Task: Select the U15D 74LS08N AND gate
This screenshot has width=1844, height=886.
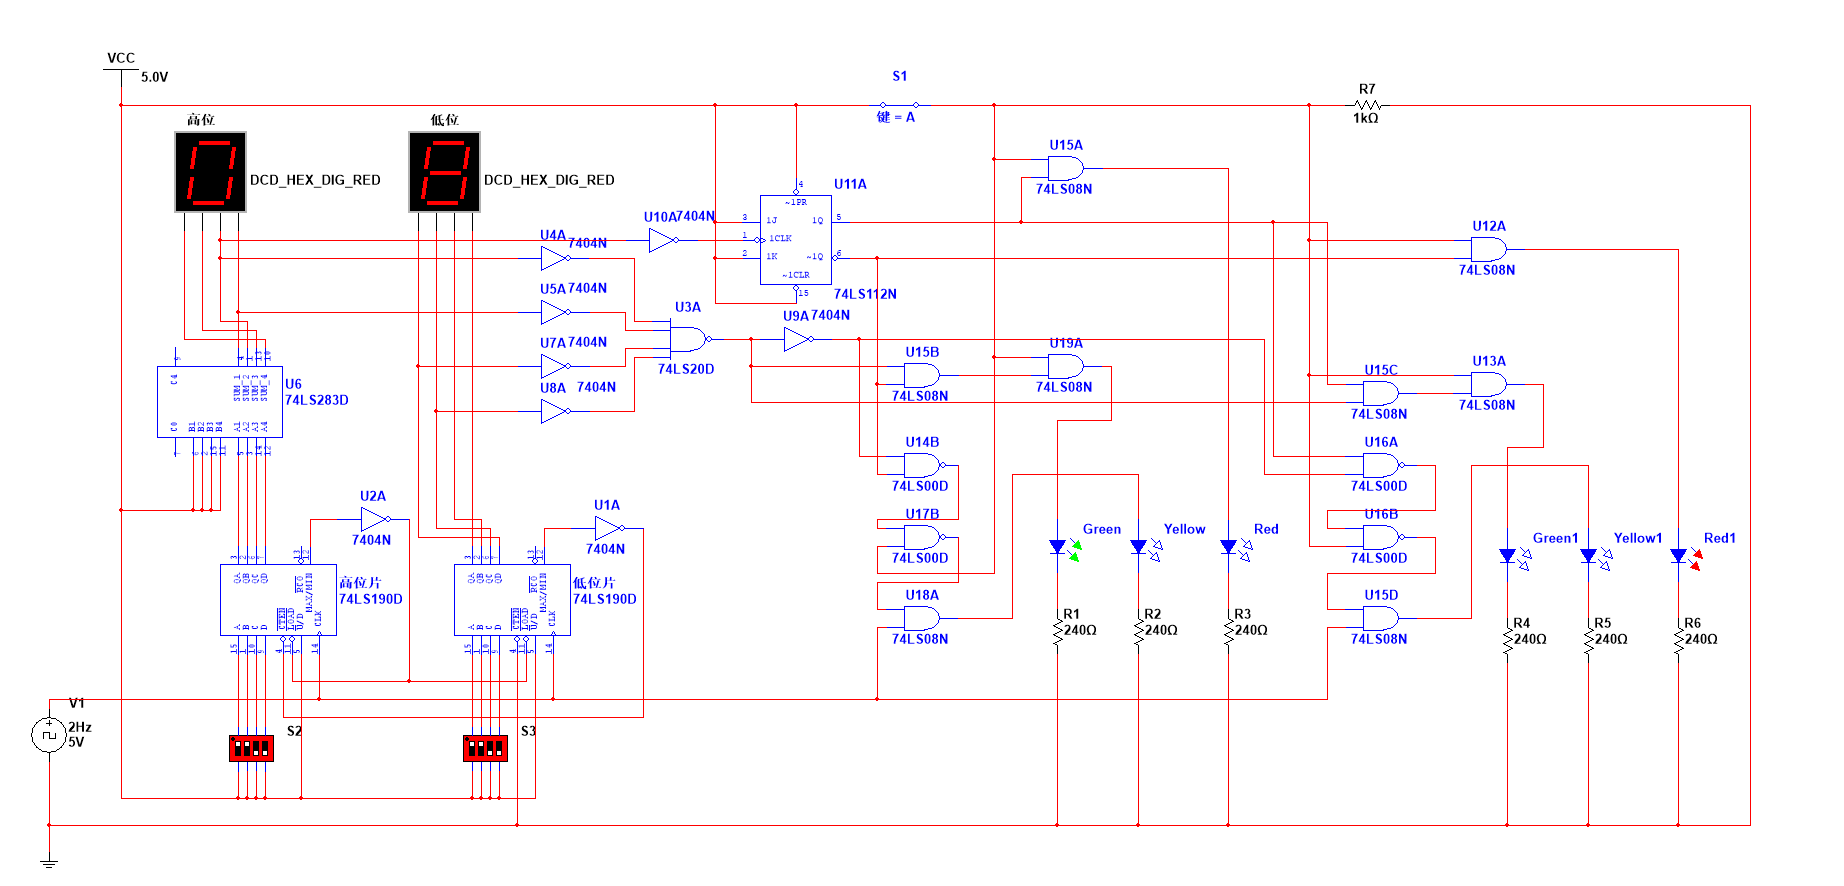Action: [x=1381, y=618]
